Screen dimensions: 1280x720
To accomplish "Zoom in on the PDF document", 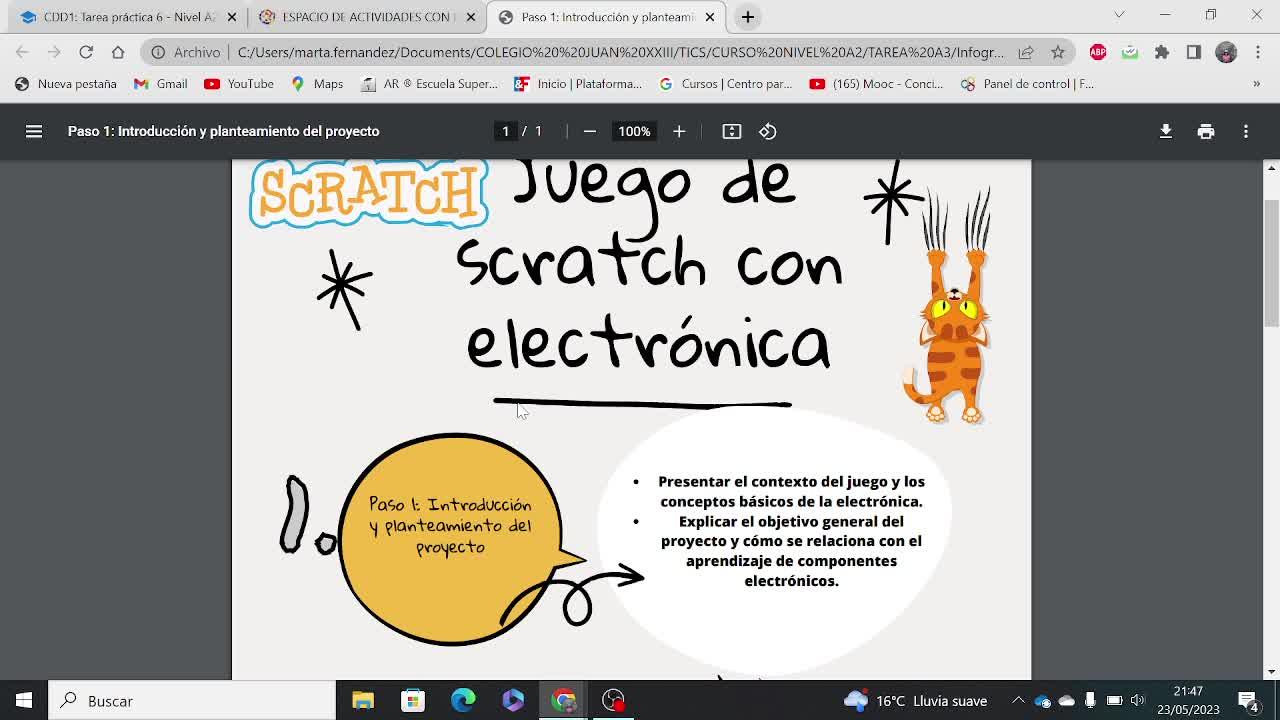I will (679, 131).
